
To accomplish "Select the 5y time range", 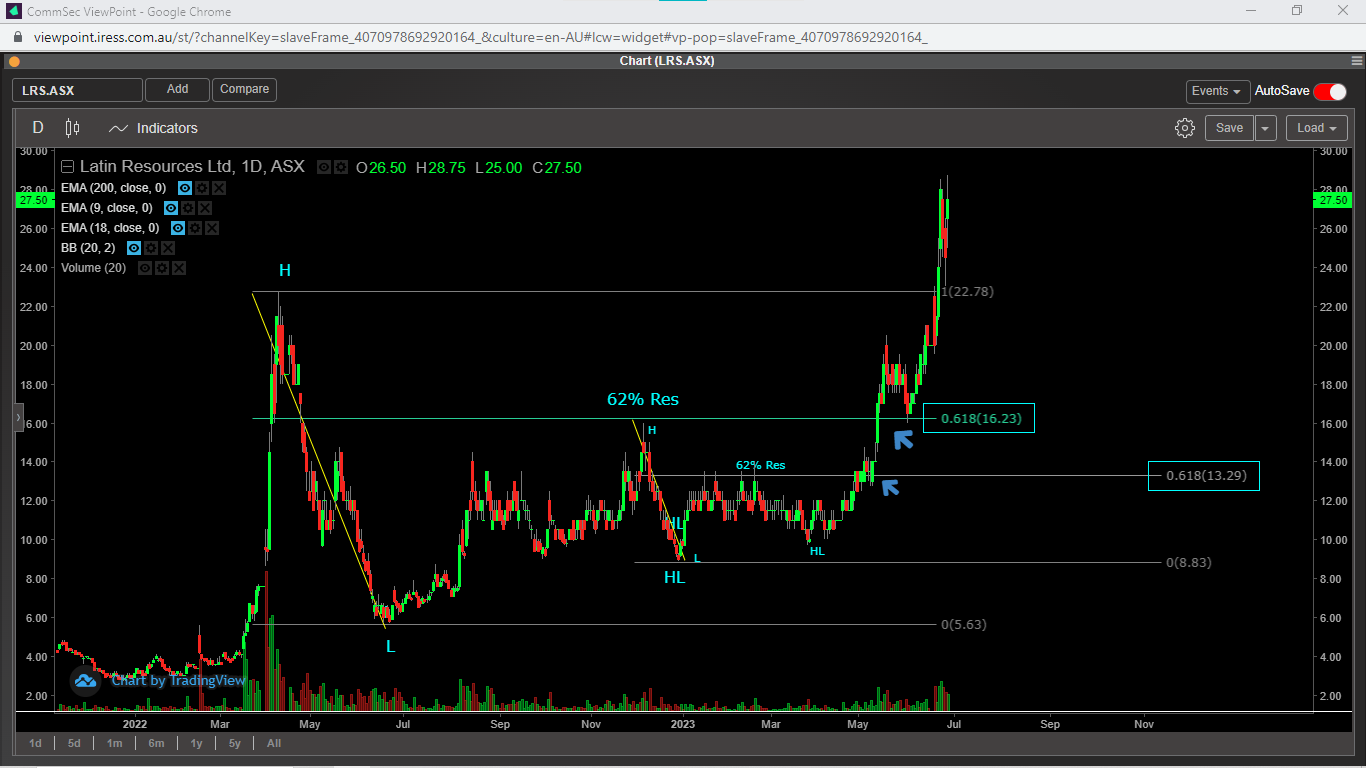I will (x=234, y=743).
